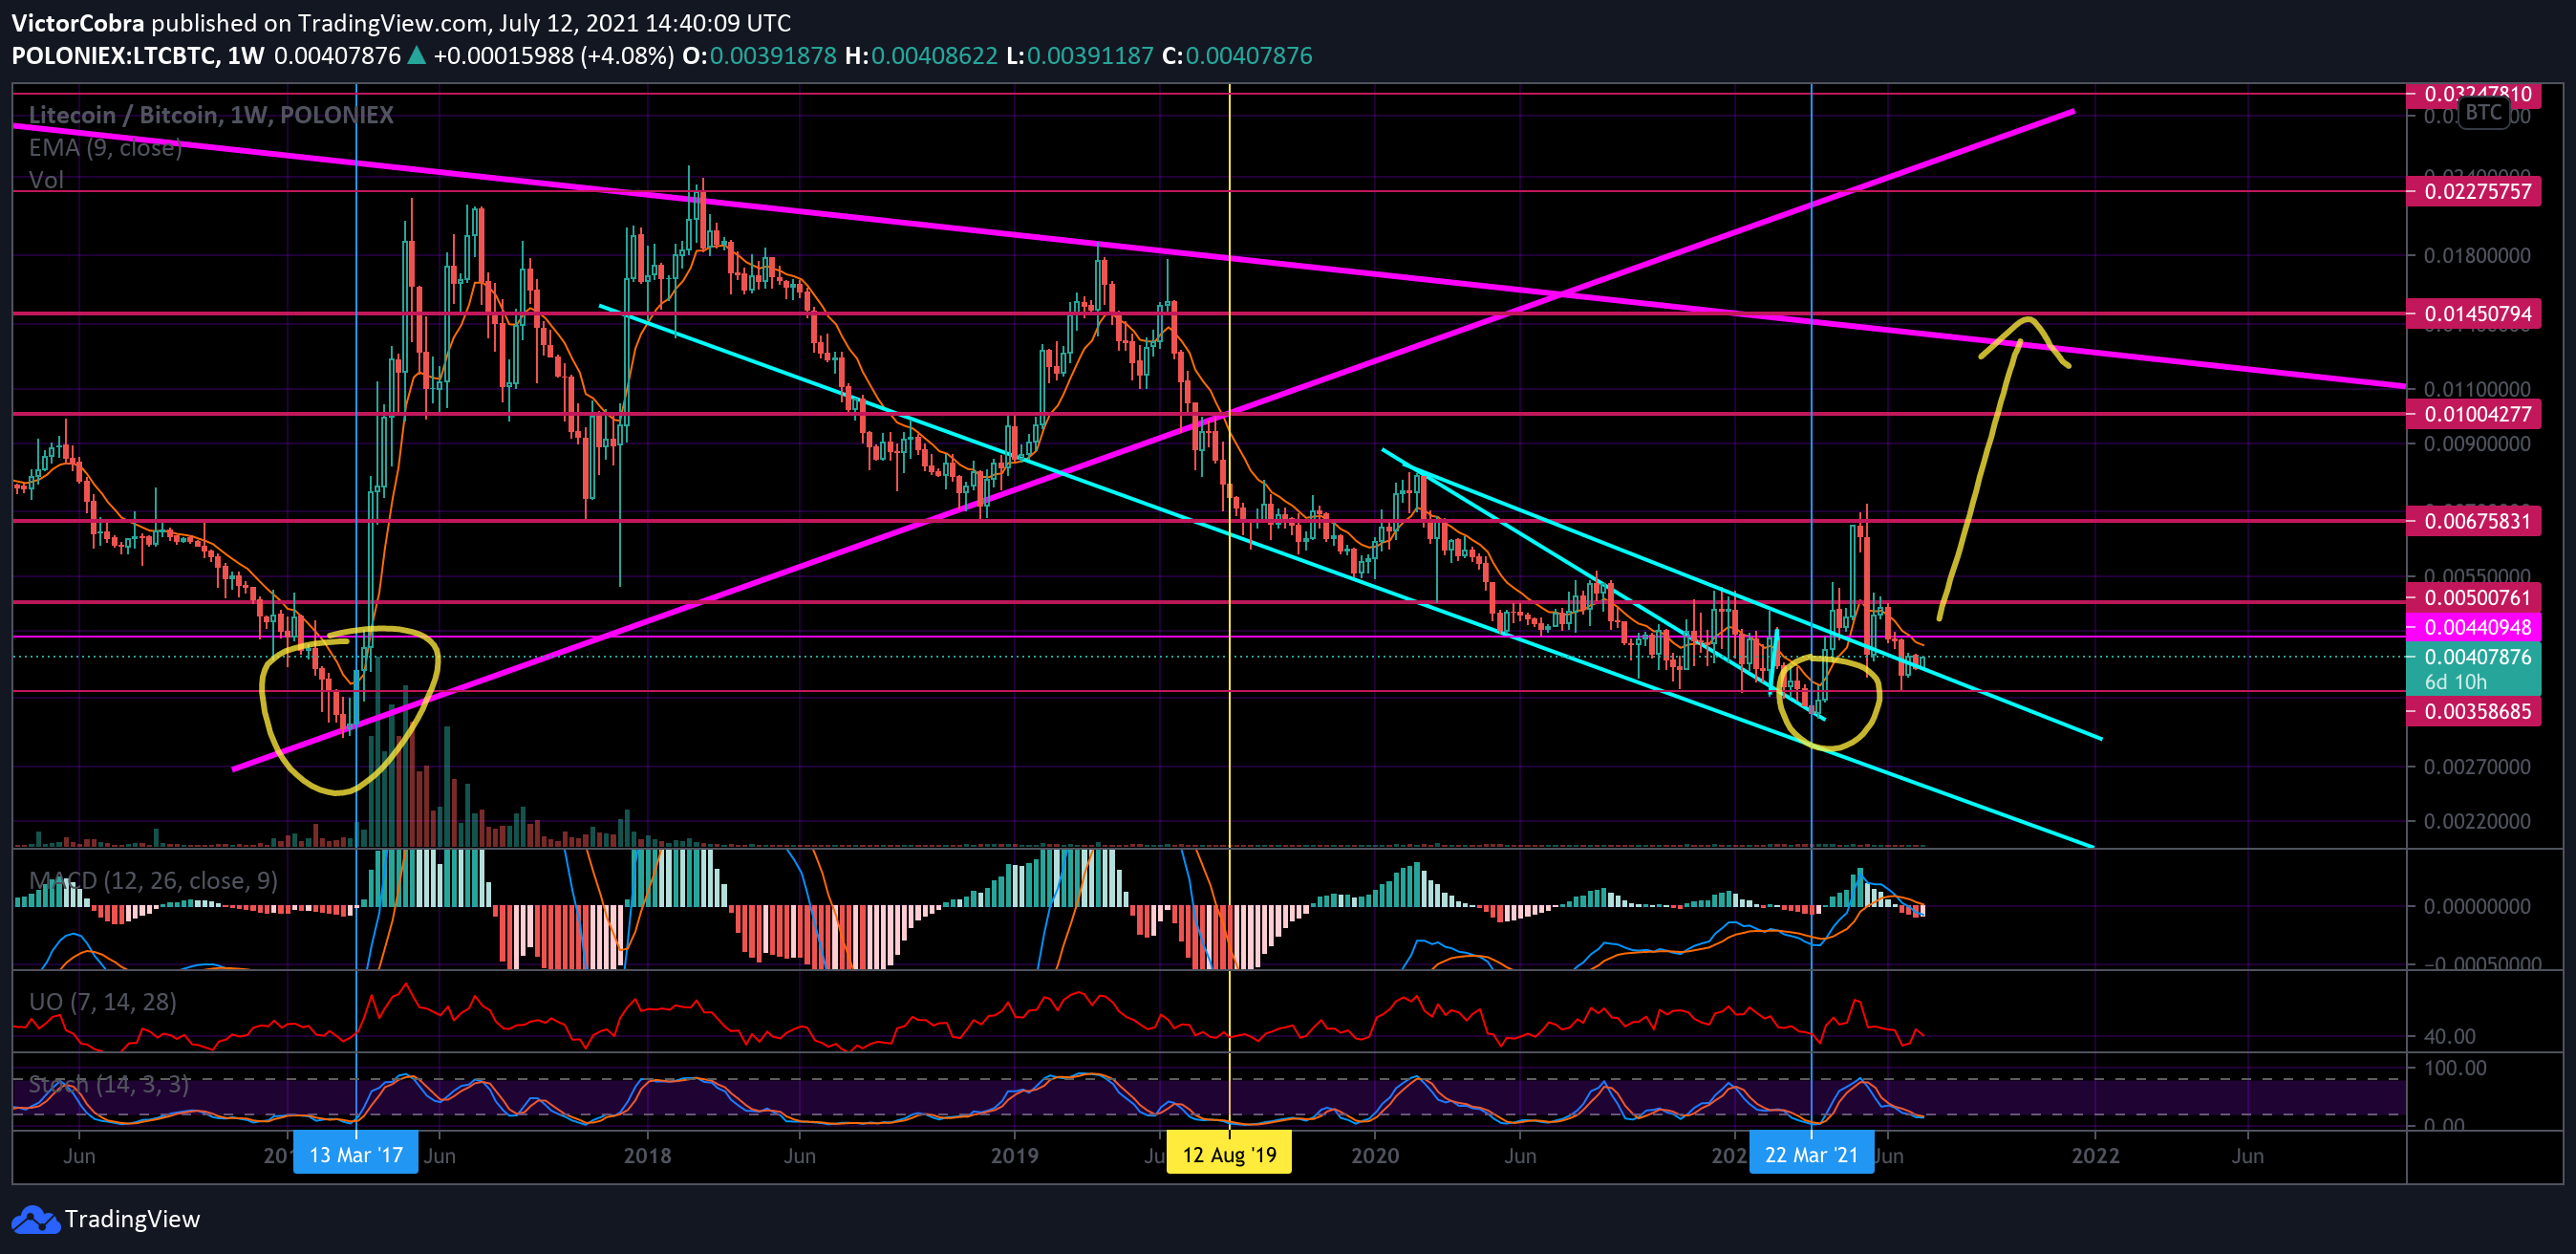The width and height of the screenshot is (2576, 1254).
Task: Click the 2020 time axis label
Action: 1375,1156
